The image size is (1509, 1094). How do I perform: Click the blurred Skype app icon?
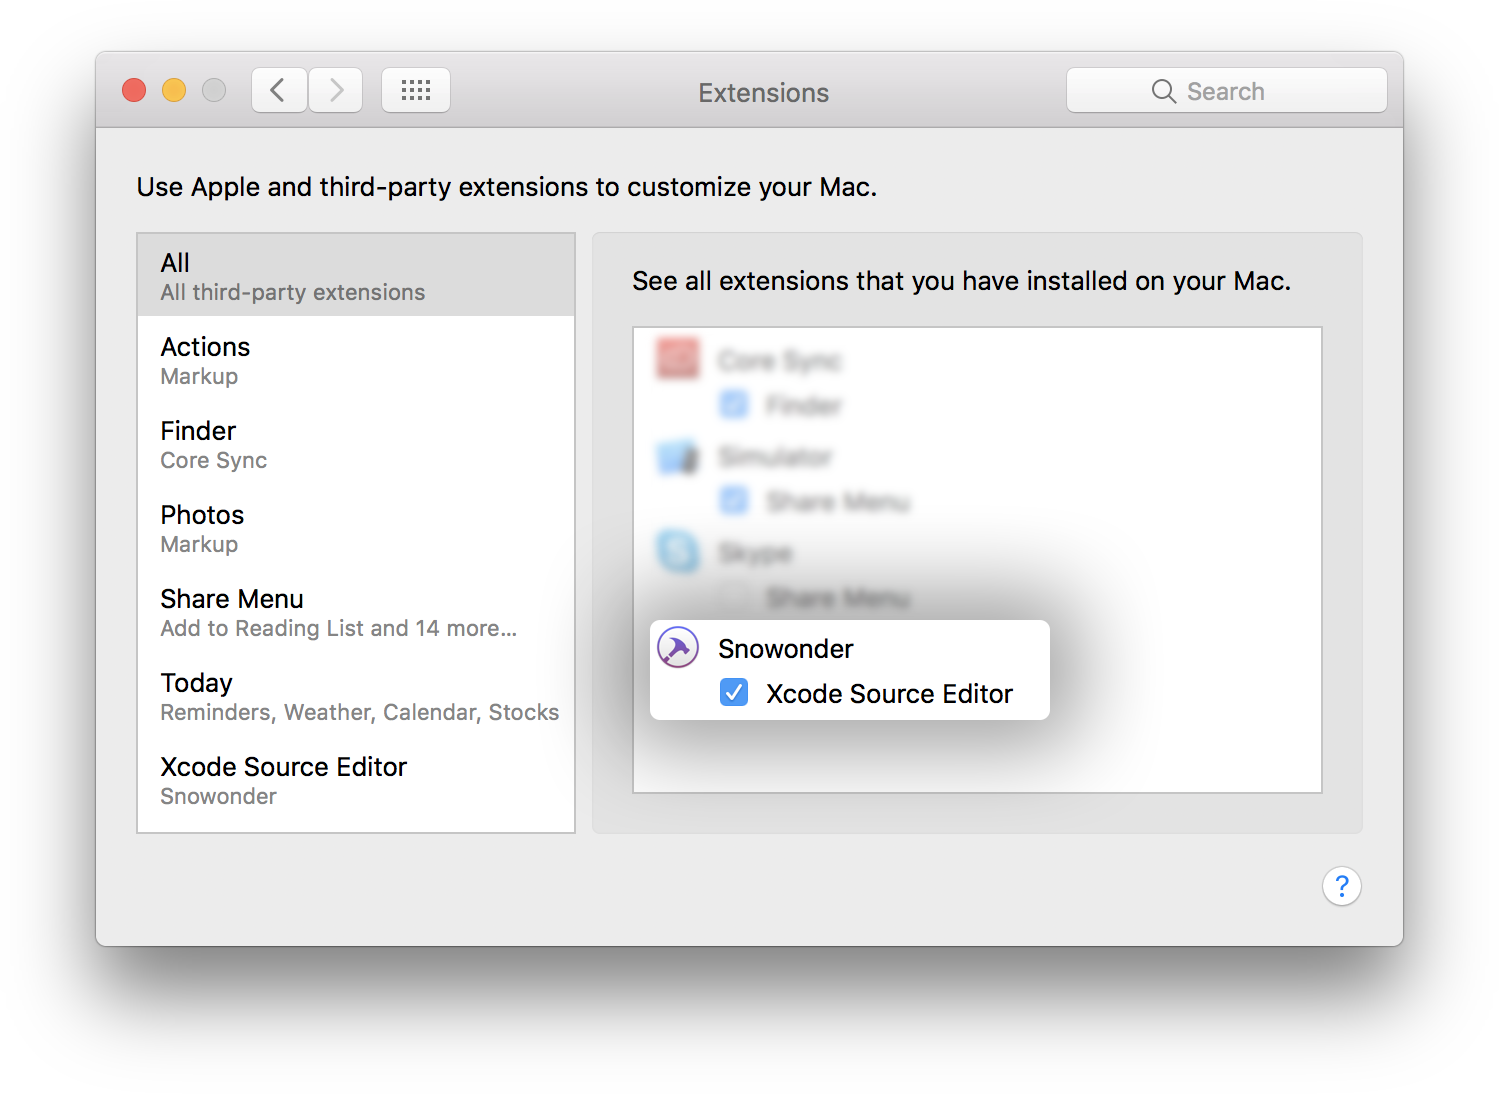point(678,552)
